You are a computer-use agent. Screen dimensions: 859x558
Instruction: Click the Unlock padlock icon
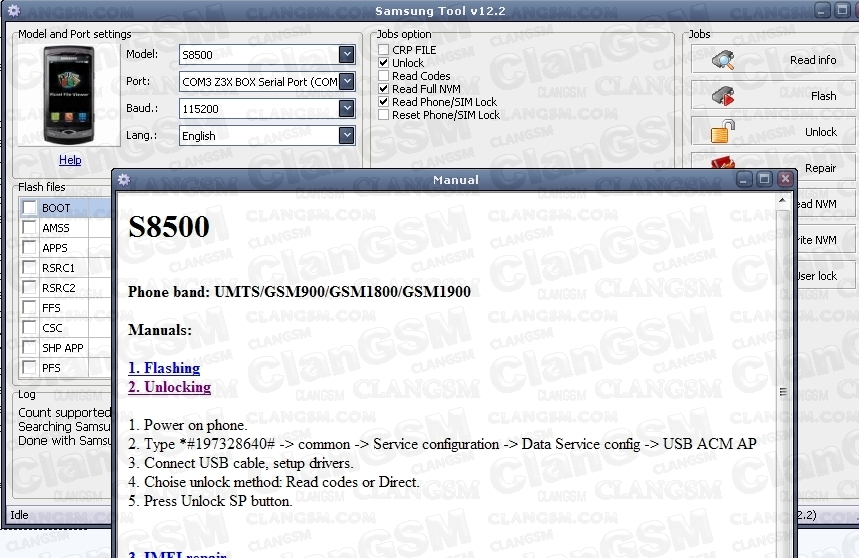pos(723,132)
